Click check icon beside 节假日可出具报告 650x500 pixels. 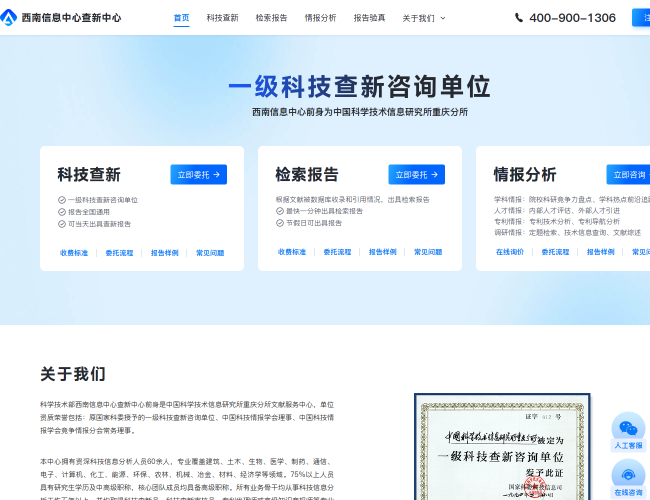(280, 223)
